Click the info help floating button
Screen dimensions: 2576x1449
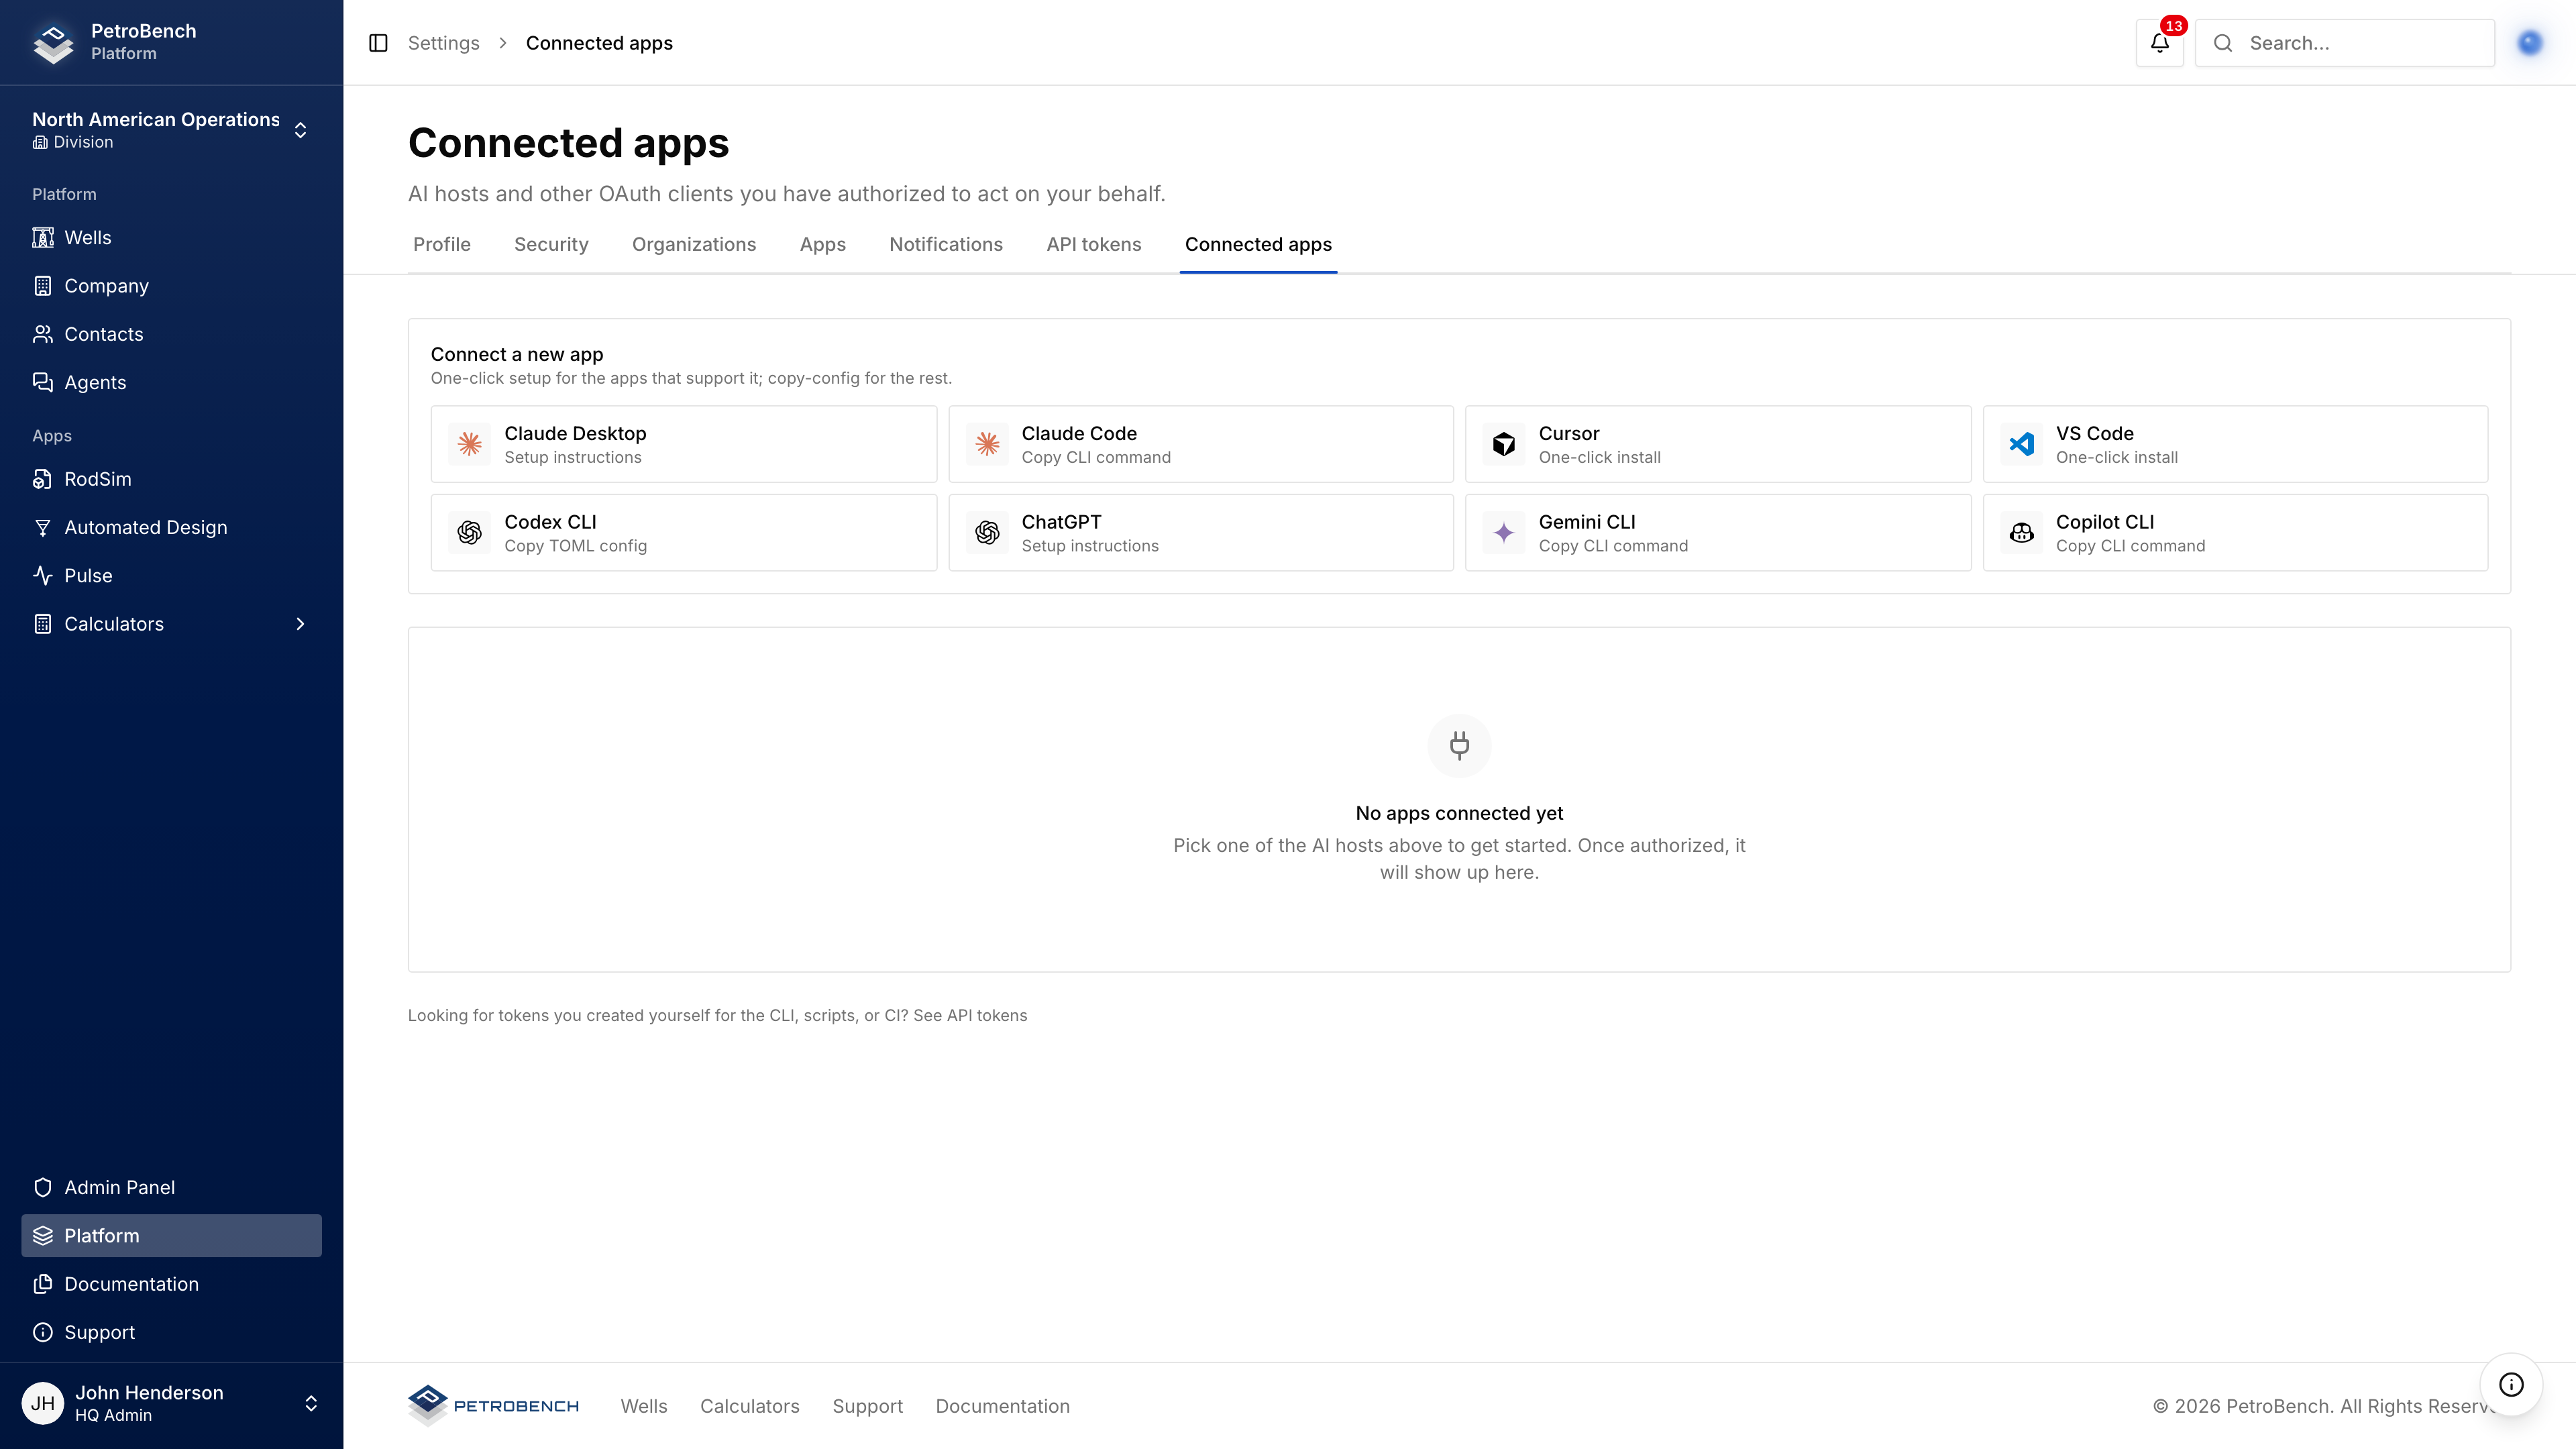pyautogui.click(x=2511, y=1385)
